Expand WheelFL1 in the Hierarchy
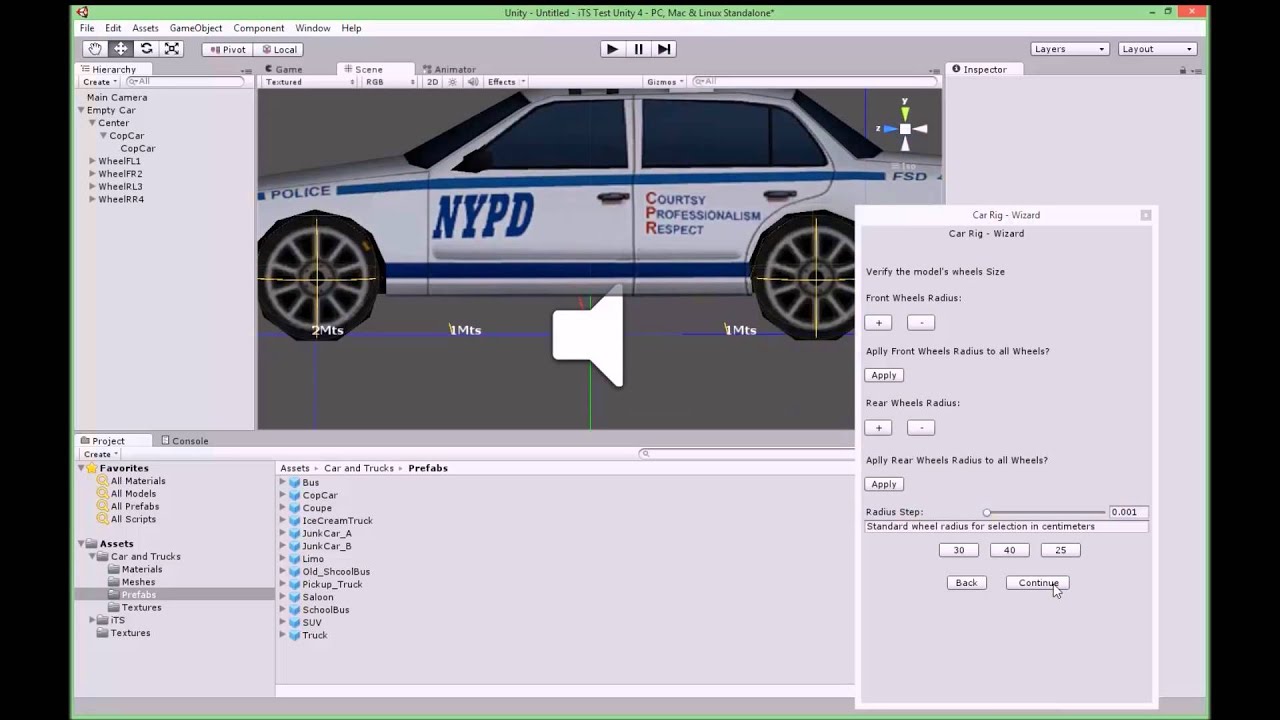This screenshot has height=720, width=1280. click(92, 161)
